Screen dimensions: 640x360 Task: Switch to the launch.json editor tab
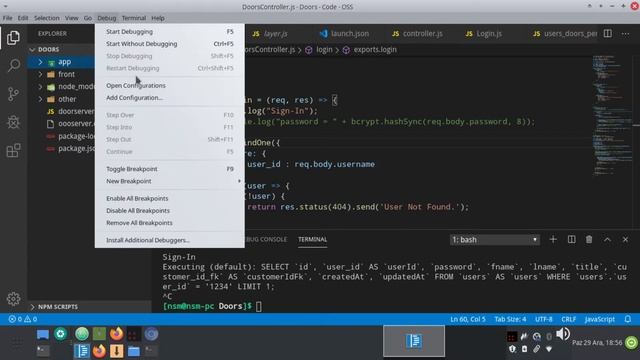point(345,33)
